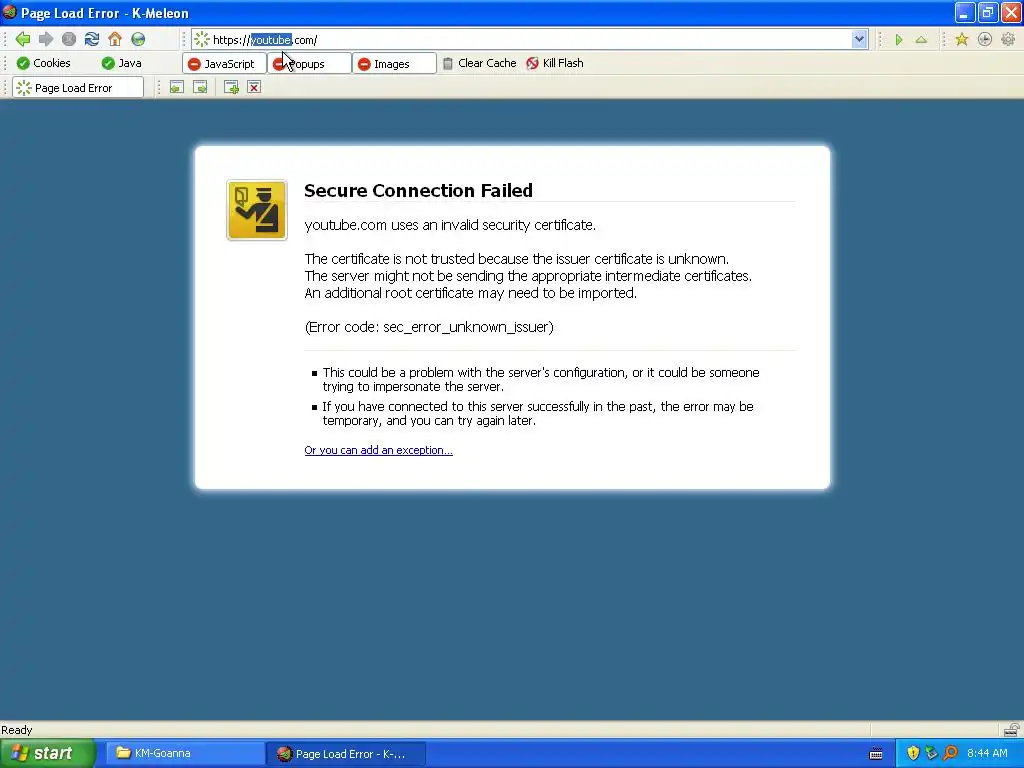Click the 'Secure Connection Failed' heading
The image size is (1024, 768).
tap(419, 190)
